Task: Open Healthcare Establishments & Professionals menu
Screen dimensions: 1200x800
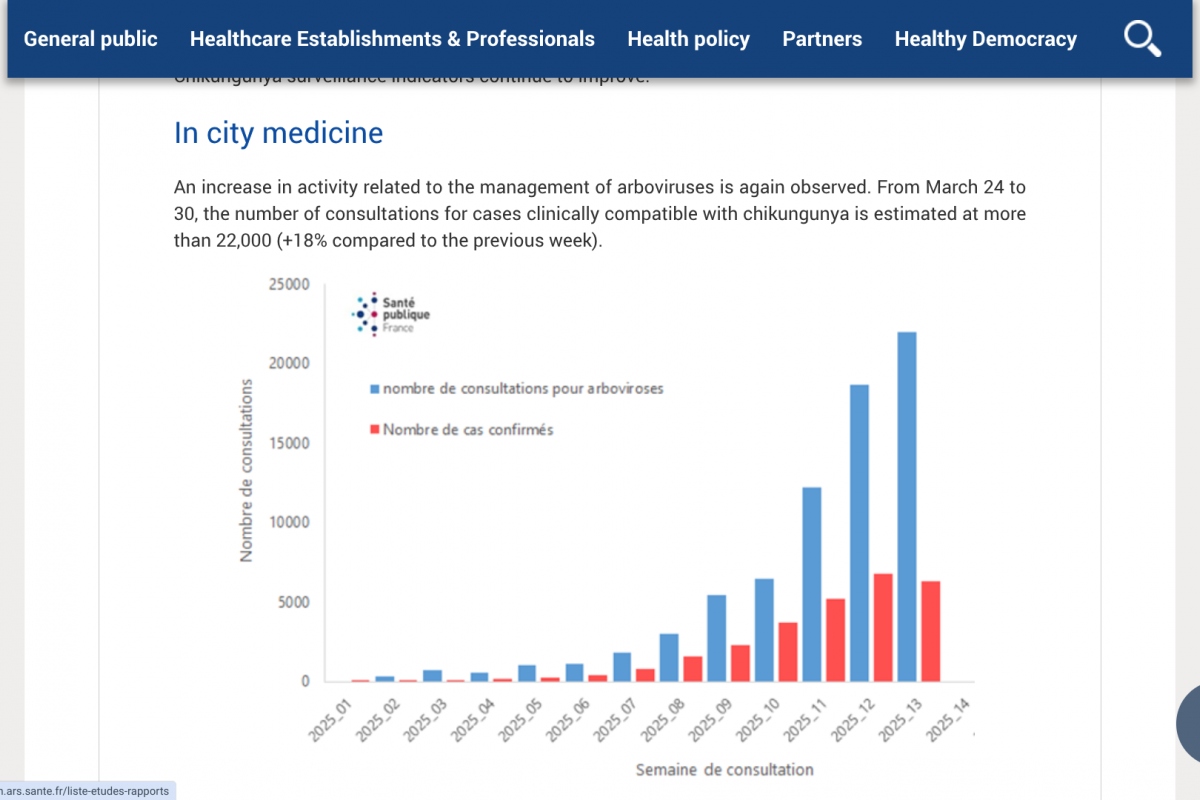Action: pos(392,39)
